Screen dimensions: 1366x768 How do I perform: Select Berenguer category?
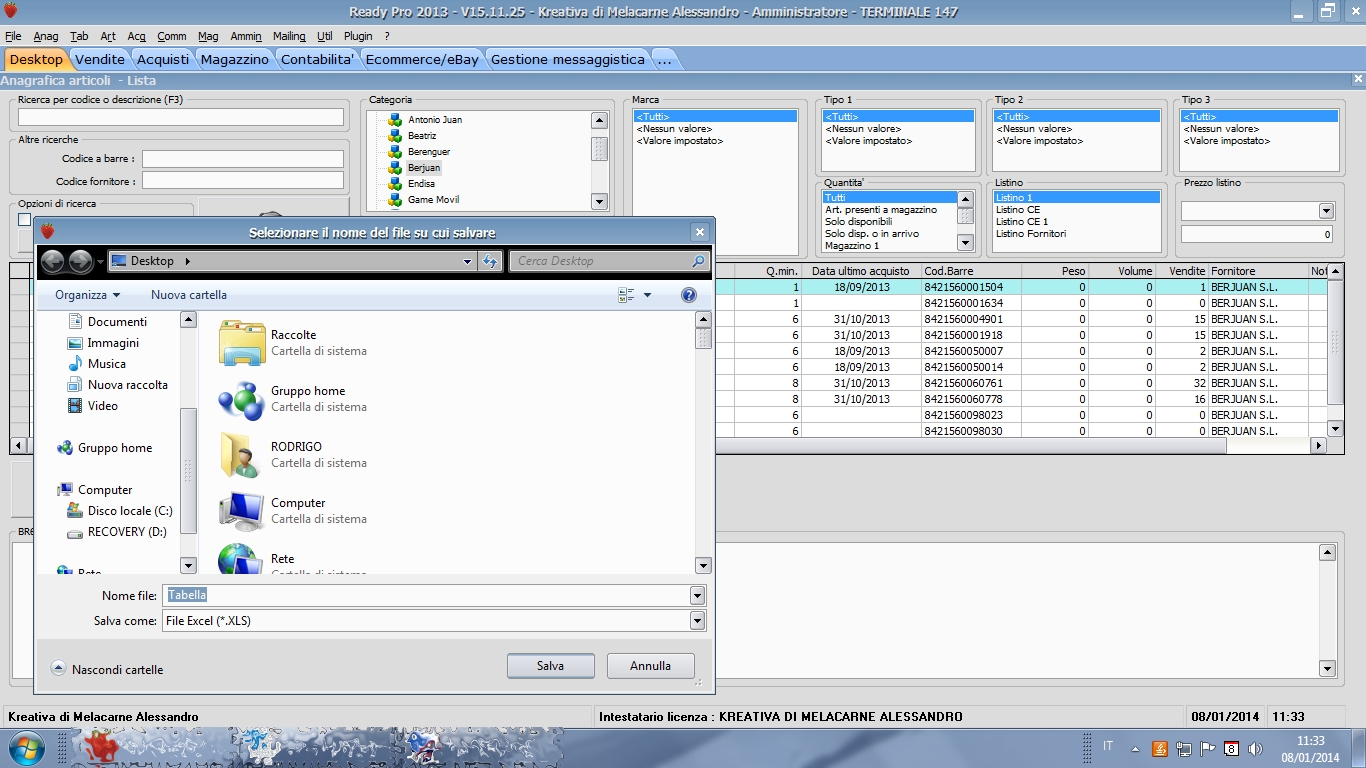429,152
